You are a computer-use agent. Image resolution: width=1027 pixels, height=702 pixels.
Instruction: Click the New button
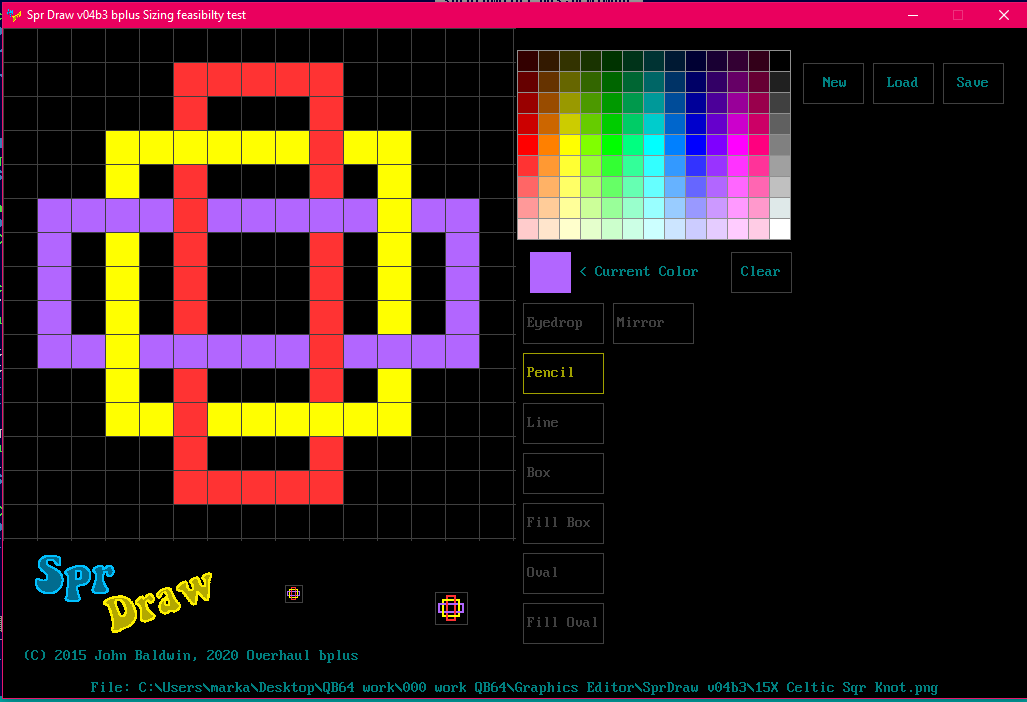(833, 83)
